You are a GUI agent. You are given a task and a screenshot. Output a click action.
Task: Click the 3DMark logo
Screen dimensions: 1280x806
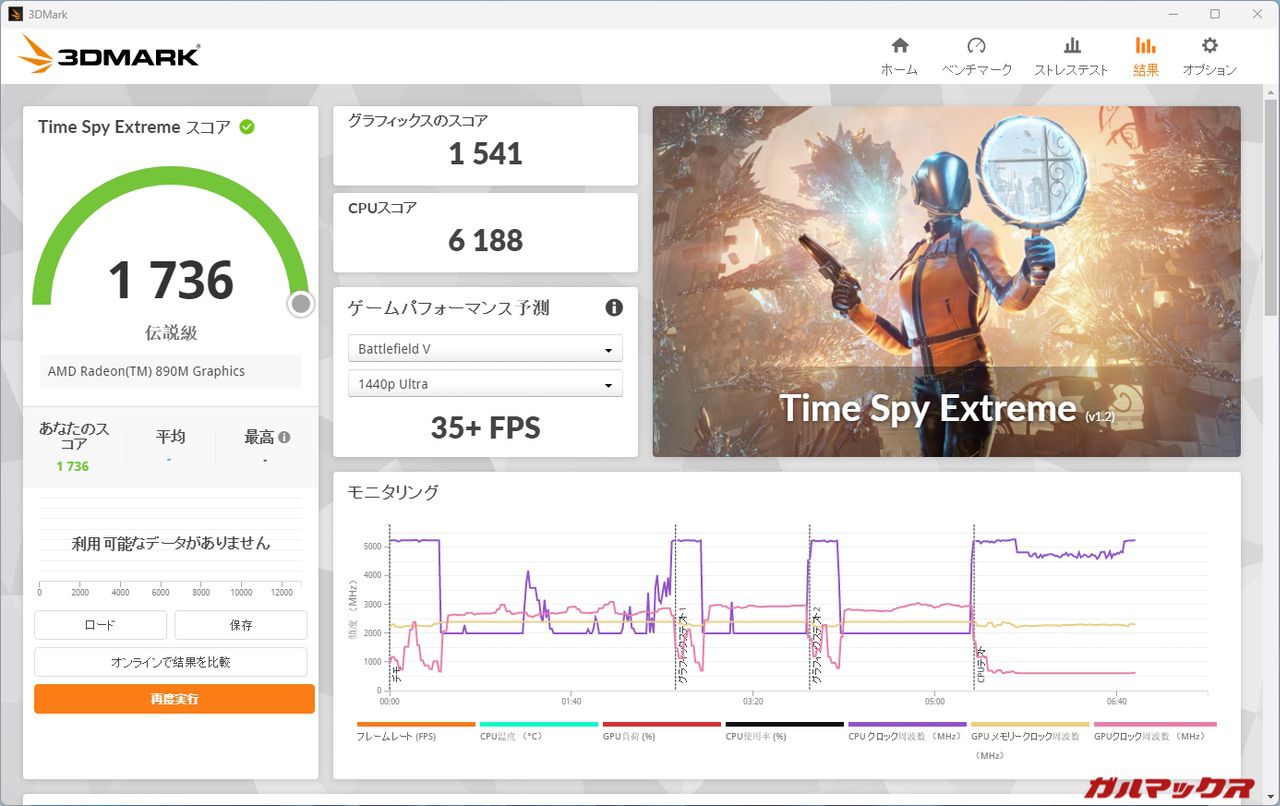pyautogui.click(x=110, y=56)
